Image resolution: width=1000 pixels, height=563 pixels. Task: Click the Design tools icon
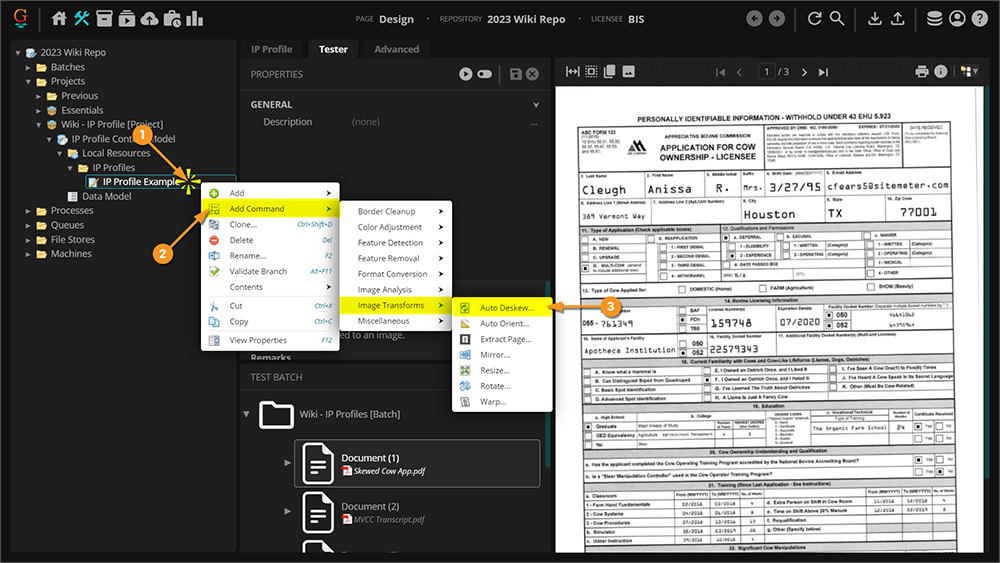(x=82, y=18)
